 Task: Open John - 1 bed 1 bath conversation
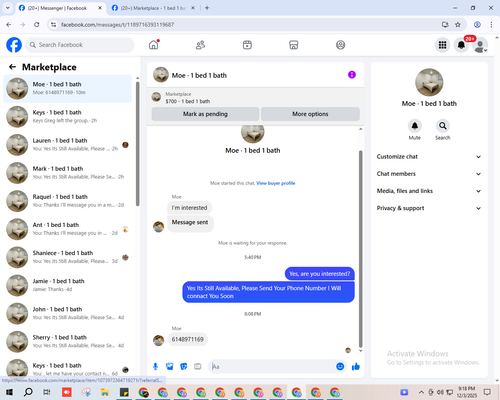click(x=67, y=313)
